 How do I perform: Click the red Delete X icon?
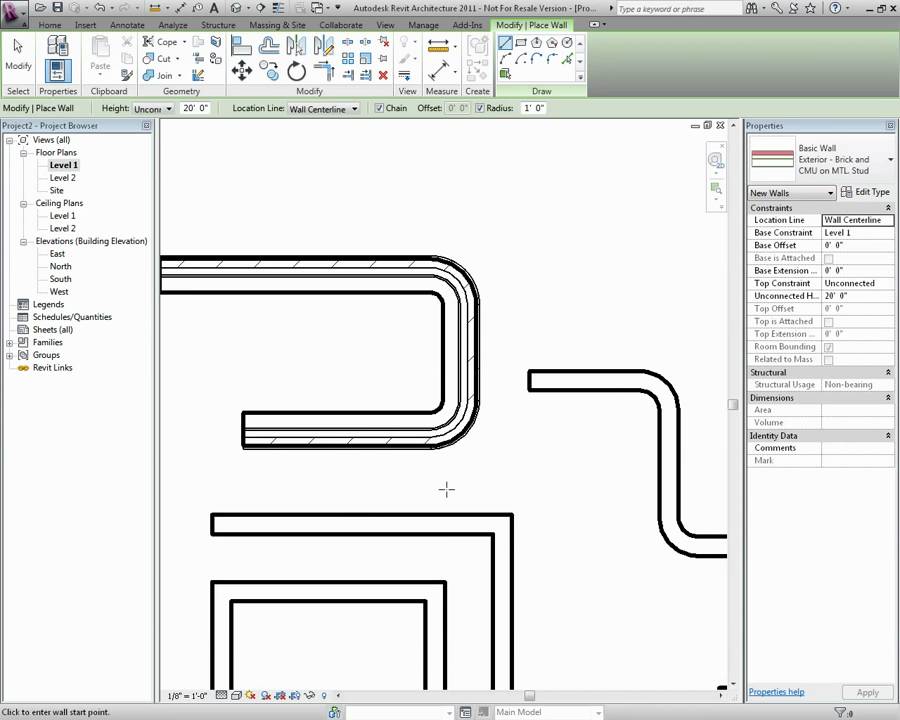(x=383, y=75)
